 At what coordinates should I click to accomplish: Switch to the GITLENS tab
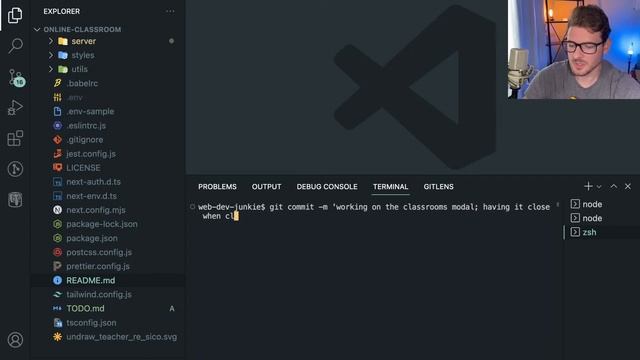pyautogui.click(x=438, y=187)
